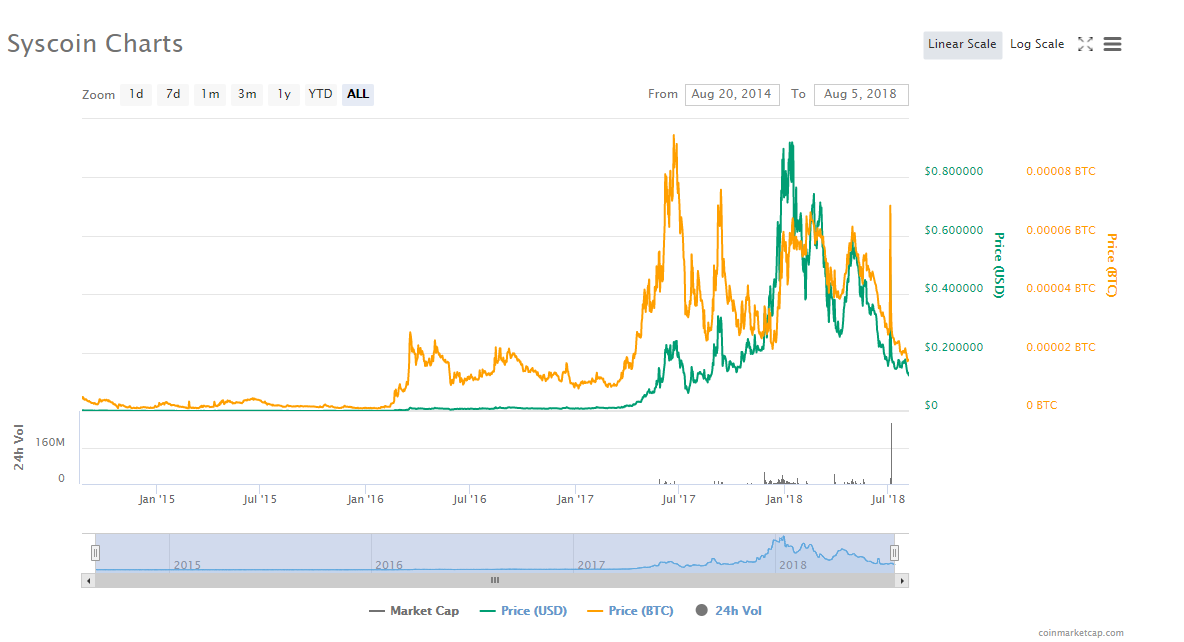
Task: Toggle Market Cap series in legend
Action: point(414,611)
